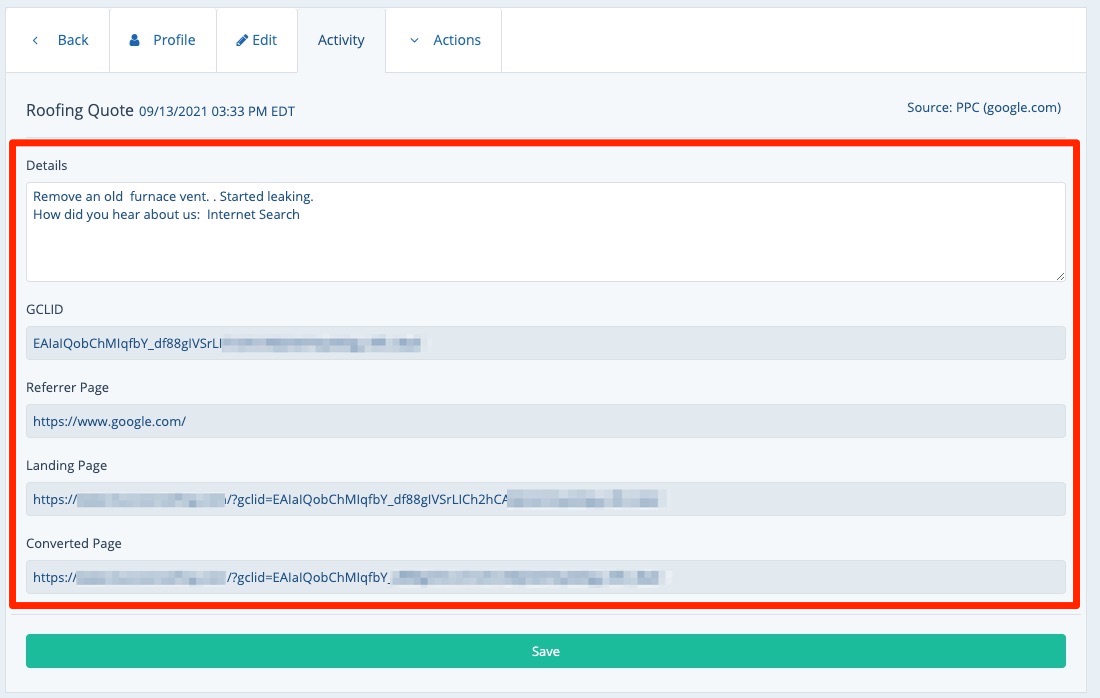The image size is (1100, 698).
Task: Open the Actions menu
Action: click(x=457, y=41)
